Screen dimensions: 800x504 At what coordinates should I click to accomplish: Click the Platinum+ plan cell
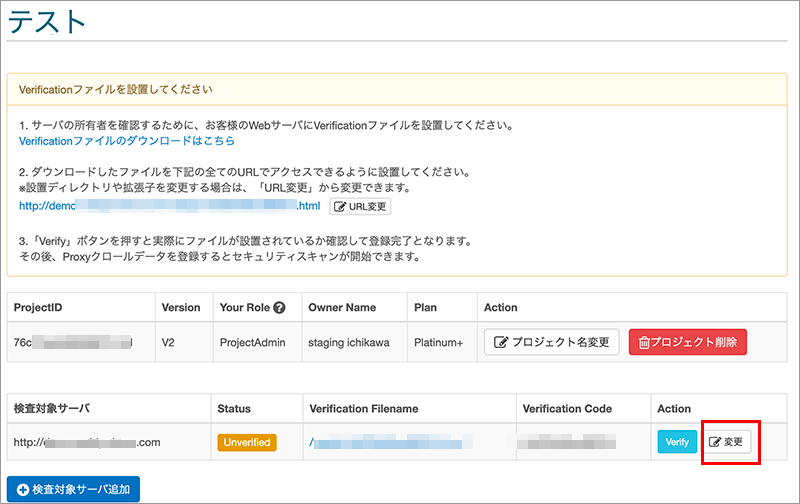440,342
